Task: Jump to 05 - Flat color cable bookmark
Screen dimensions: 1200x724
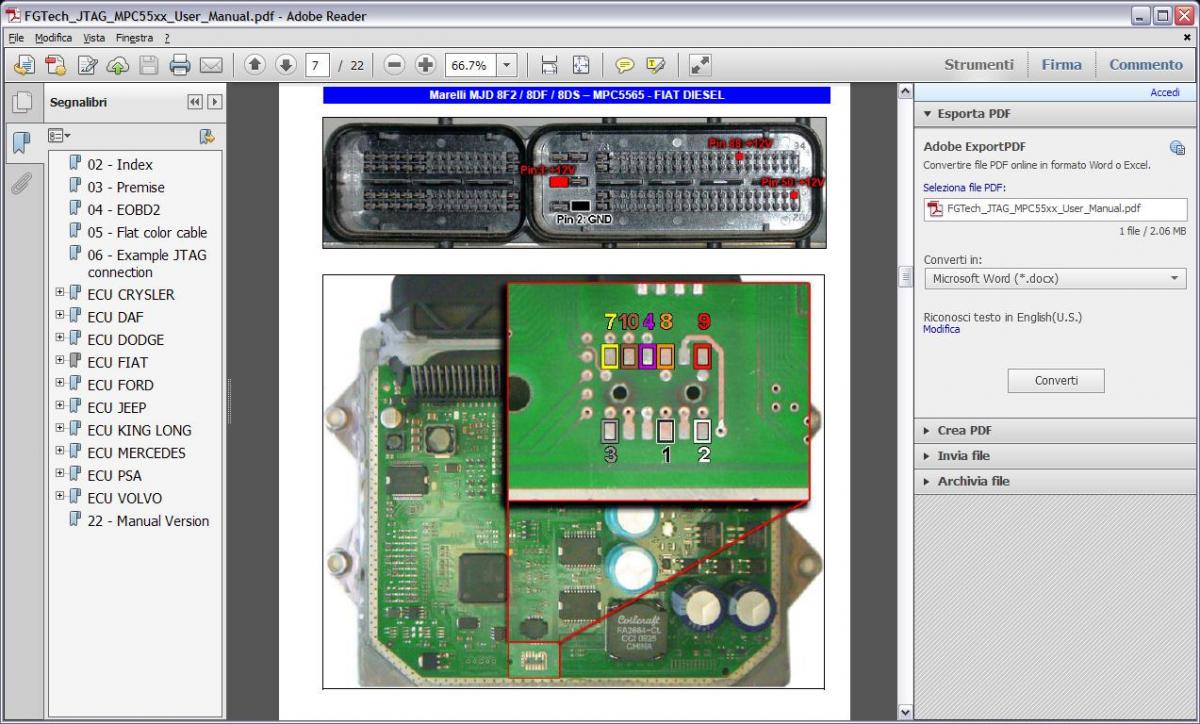Action: (x=147, y=232)
